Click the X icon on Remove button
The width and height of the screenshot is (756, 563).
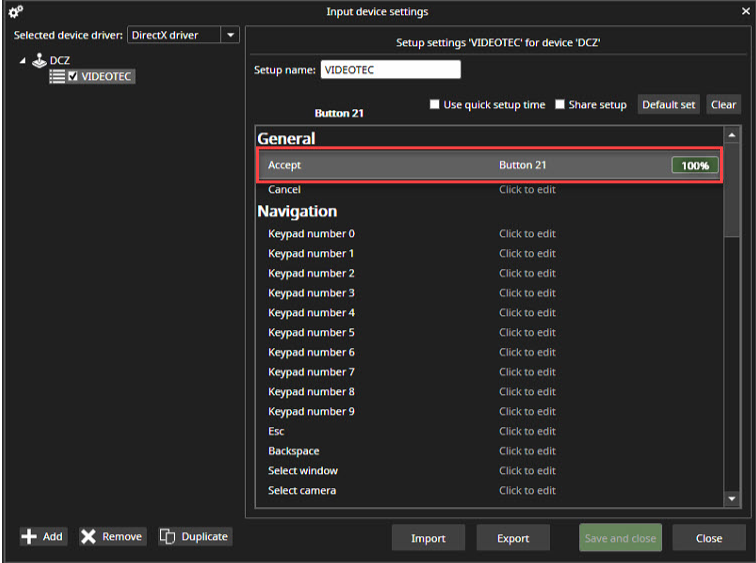(89, 537)
